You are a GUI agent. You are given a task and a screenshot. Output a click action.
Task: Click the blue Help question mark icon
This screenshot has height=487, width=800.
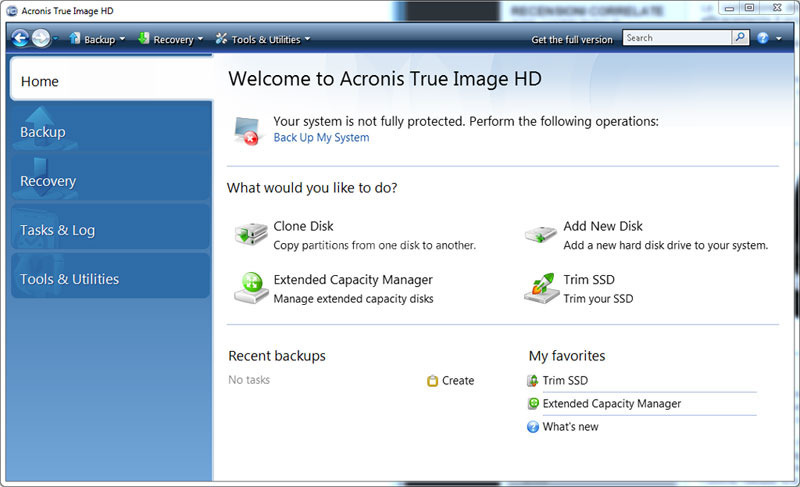[763, 38]
